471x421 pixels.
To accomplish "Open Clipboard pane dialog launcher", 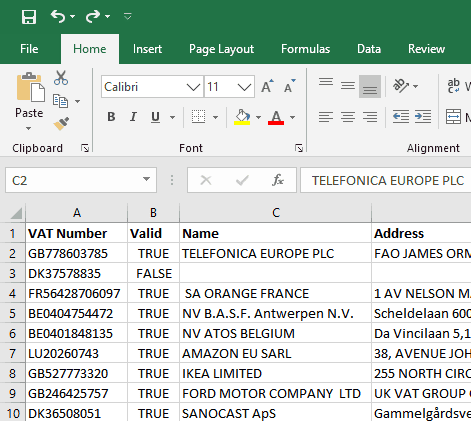I will (x=85, y=148).
